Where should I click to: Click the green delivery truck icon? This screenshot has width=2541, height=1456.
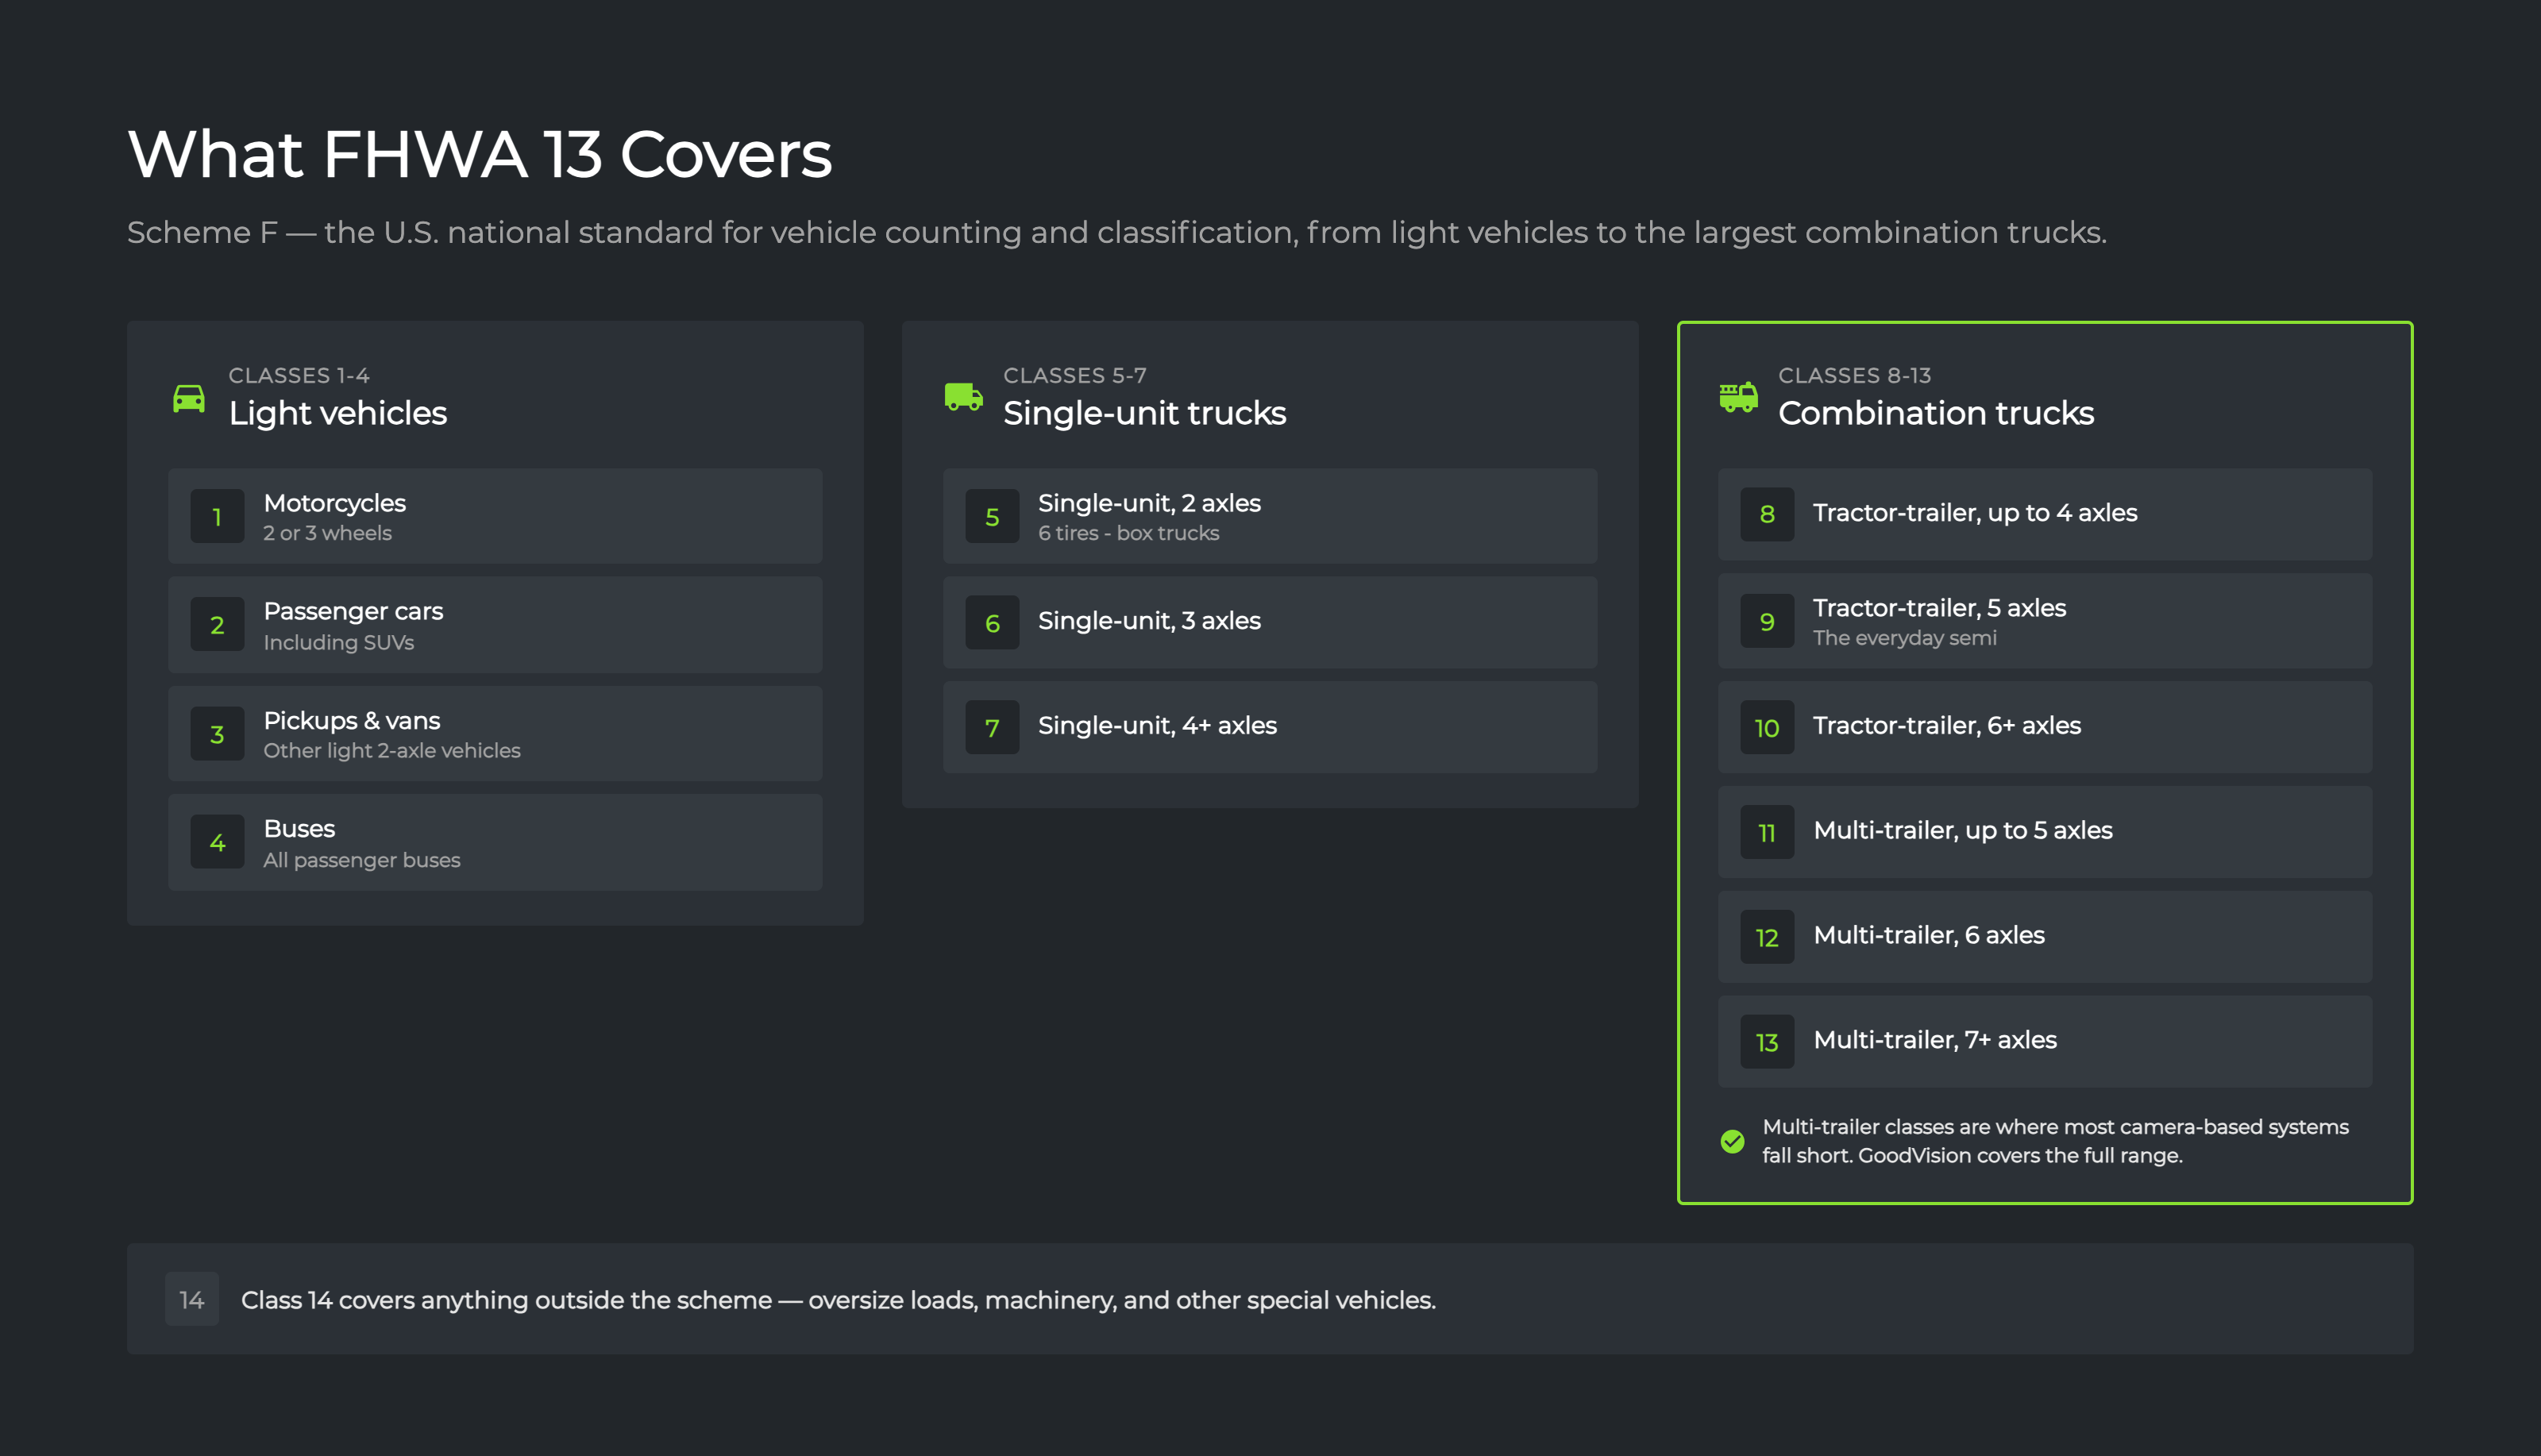click(963, 397)
